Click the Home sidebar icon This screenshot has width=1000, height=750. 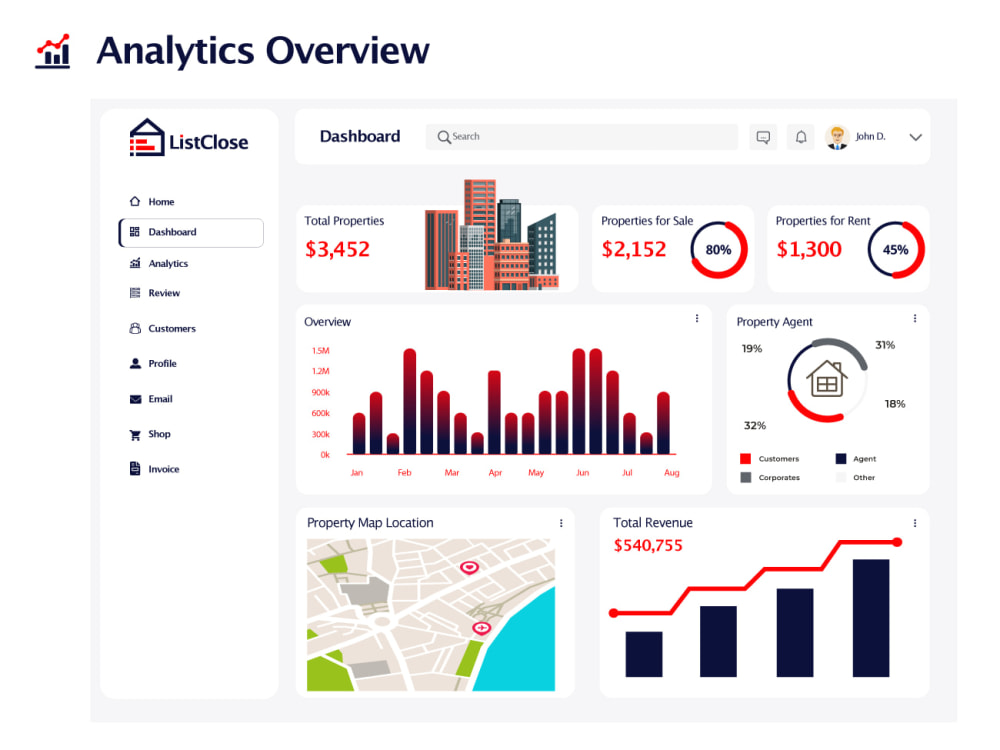(x=135, y=202)
